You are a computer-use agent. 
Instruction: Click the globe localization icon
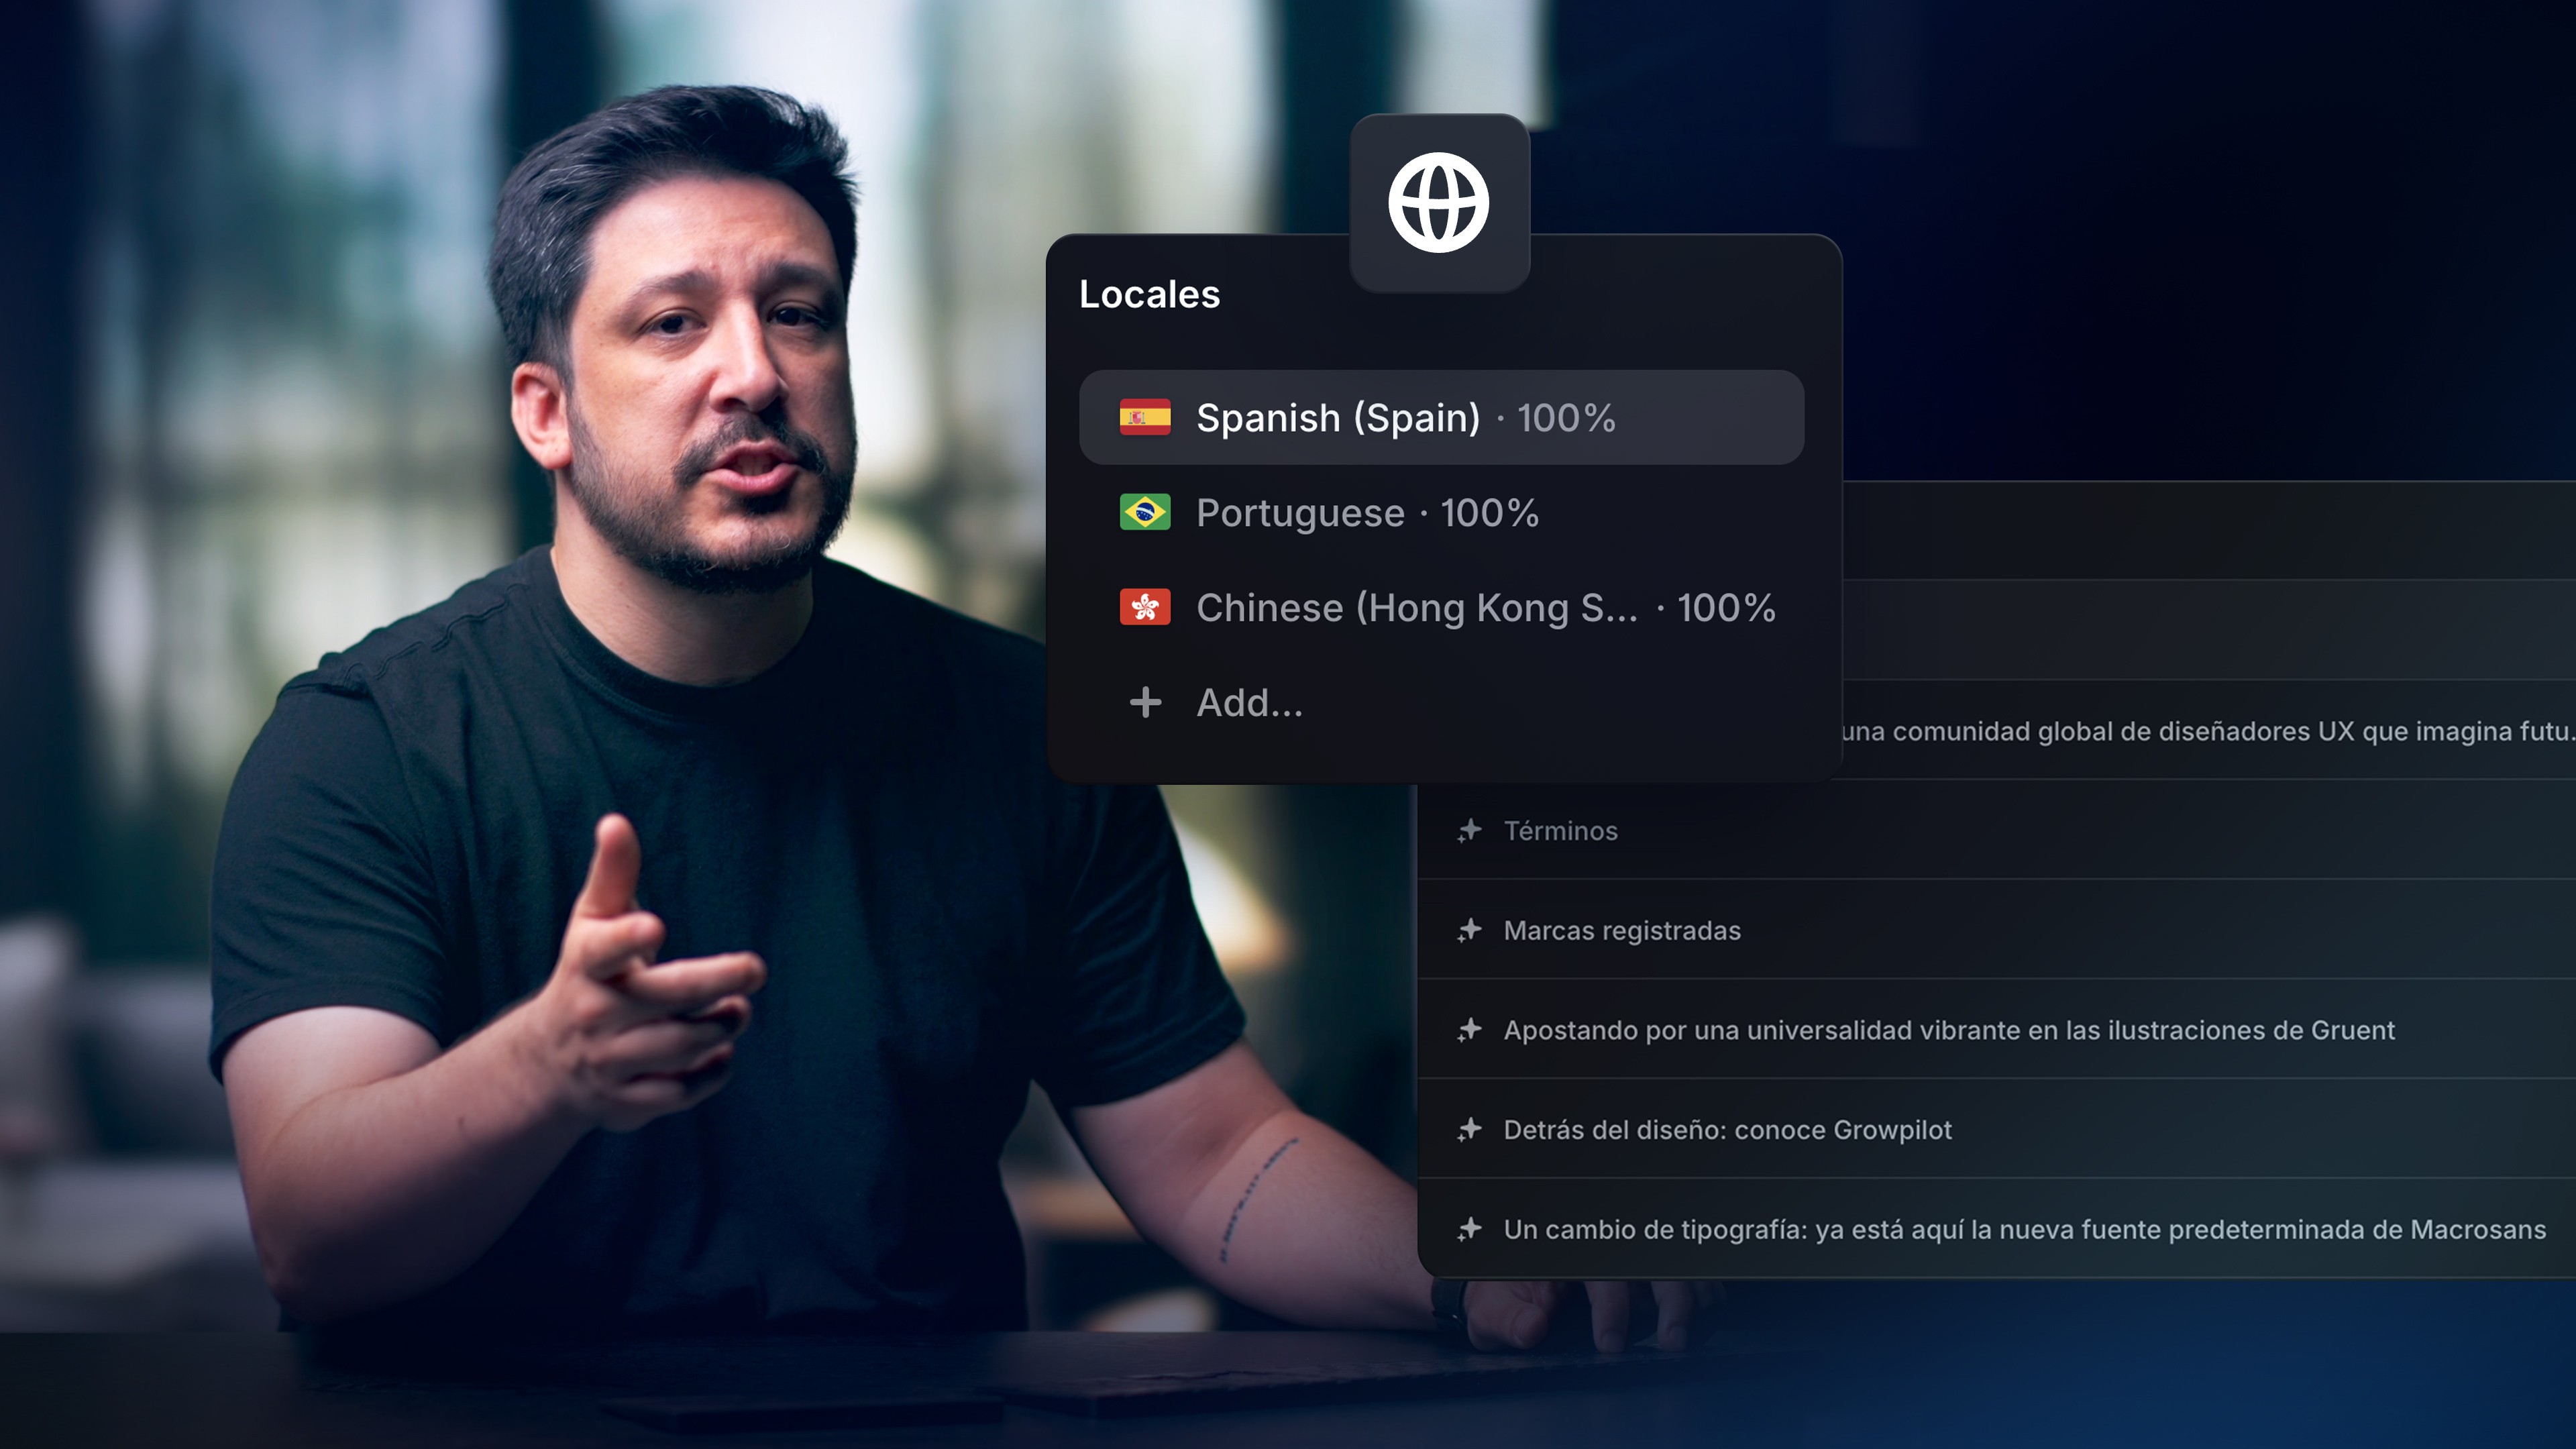1438,203
